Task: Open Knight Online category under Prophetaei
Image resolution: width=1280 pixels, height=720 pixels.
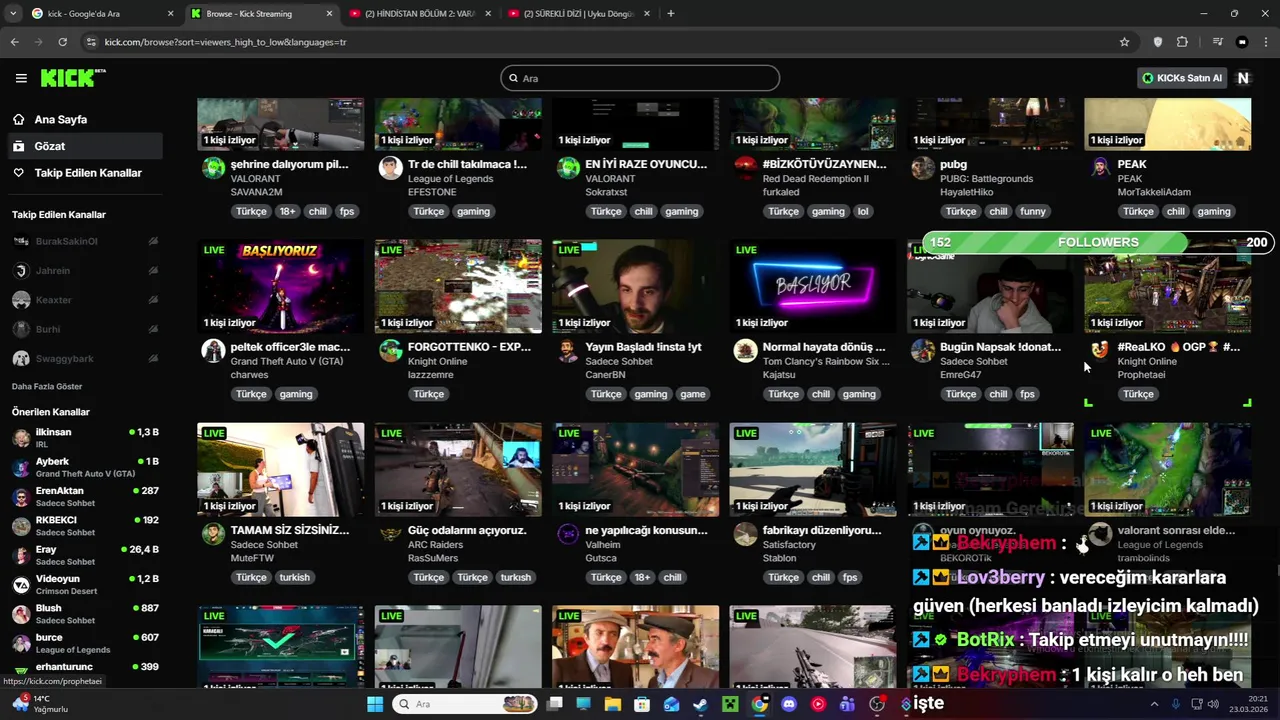Action: [x=1147, y=361]
